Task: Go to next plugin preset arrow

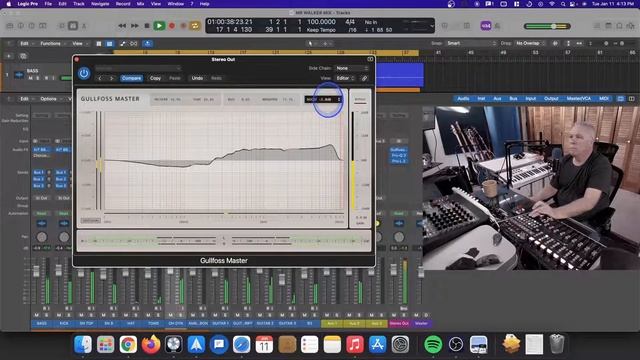Action: click(111, 78)
